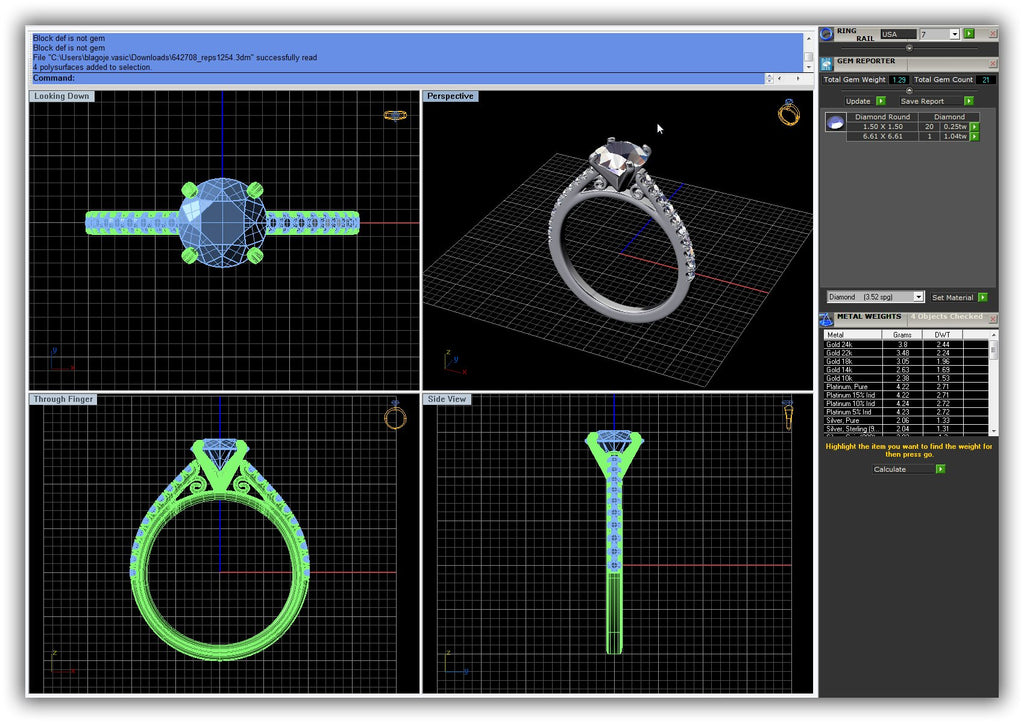This screenshot has width=1024, height=723.
Task: Click the Gem Reporter panel icon
Action: click(x=826, y=62)
